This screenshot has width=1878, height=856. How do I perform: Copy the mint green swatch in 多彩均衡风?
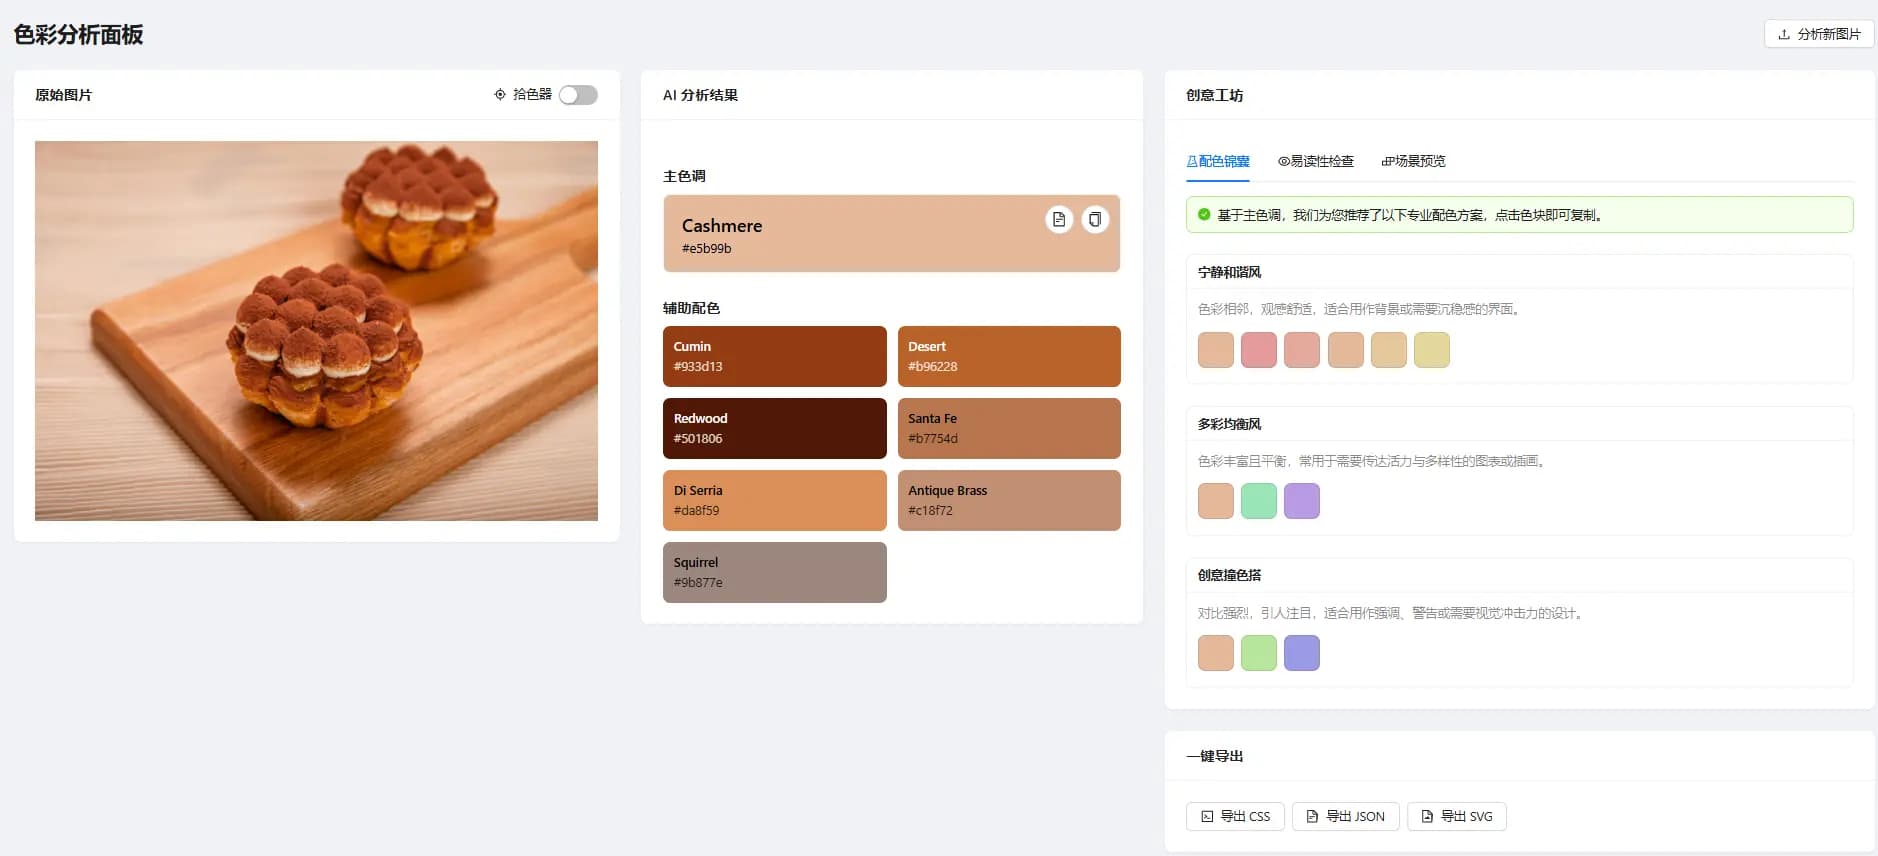coord(1259,501)
